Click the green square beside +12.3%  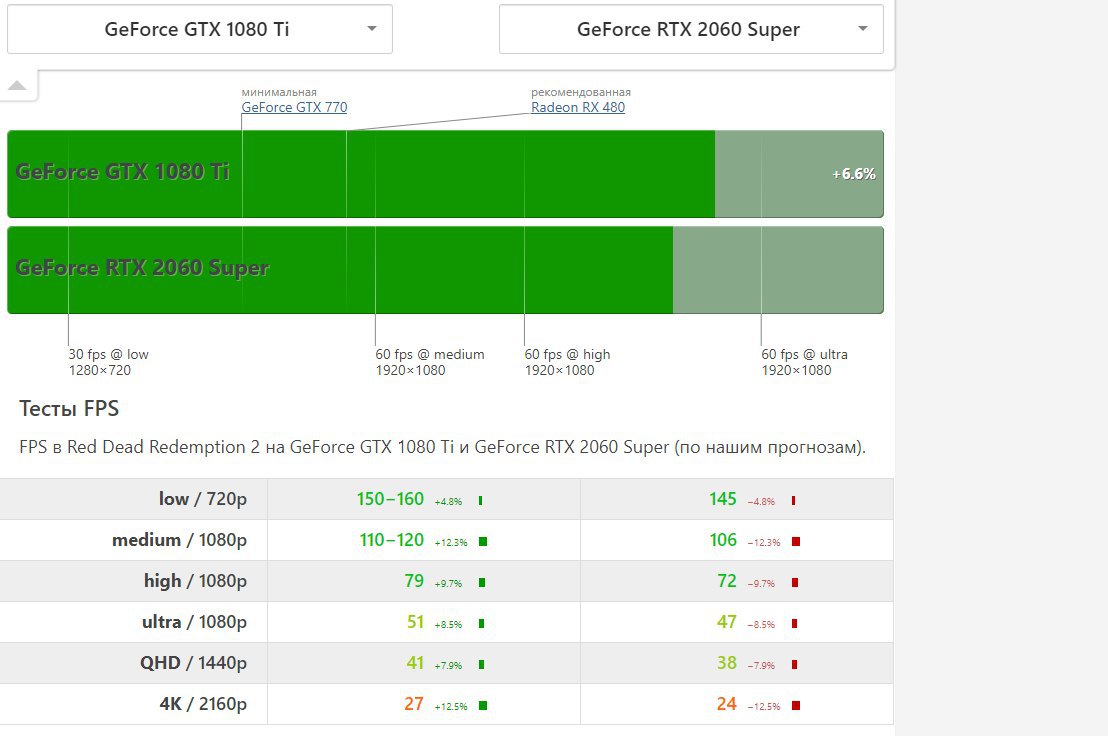coord(483,542)
